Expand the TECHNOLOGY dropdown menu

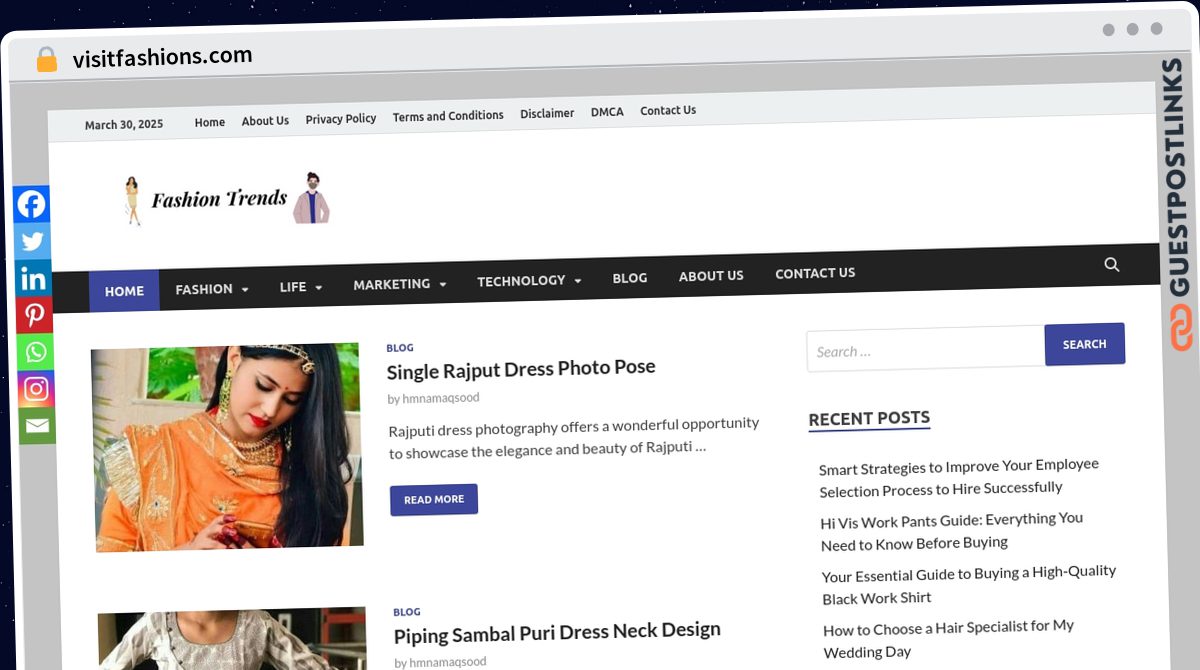coord(529,281)
